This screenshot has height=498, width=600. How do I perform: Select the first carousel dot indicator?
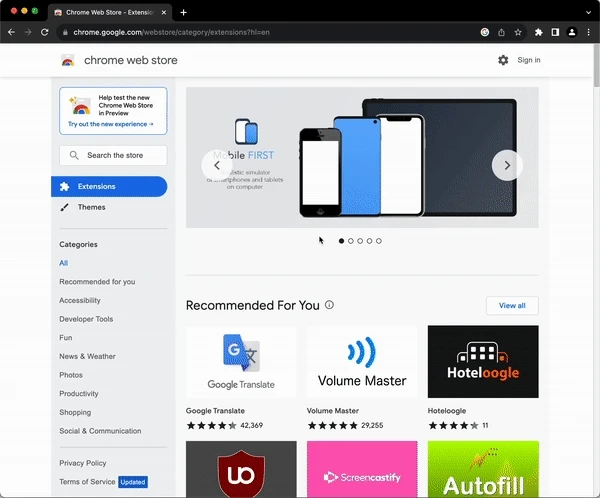pos(341,241)
